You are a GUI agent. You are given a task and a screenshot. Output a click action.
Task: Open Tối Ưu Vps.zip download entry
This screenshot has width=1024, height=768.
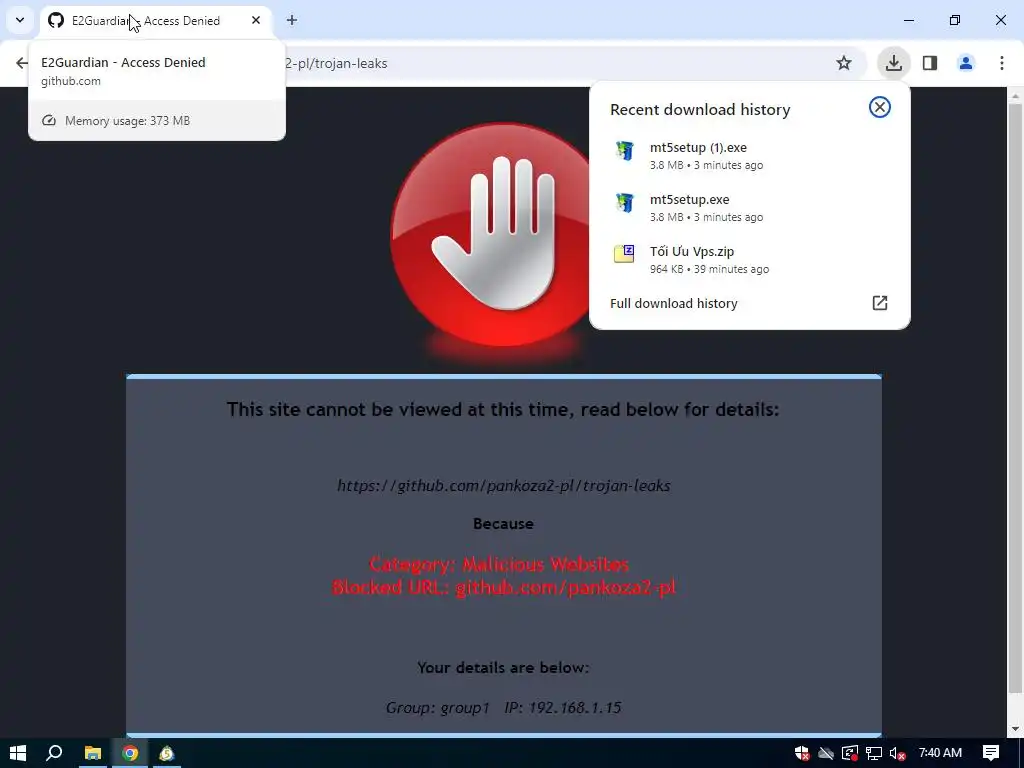[x=749, y=259]
